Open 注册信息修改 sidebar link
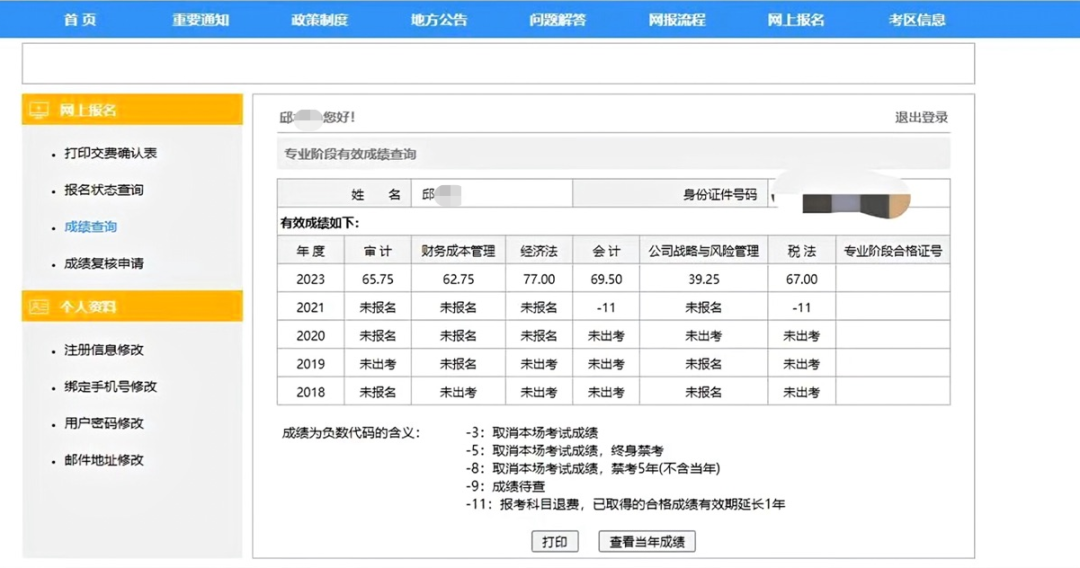The image size is (1080, 568). pos(104,350)
